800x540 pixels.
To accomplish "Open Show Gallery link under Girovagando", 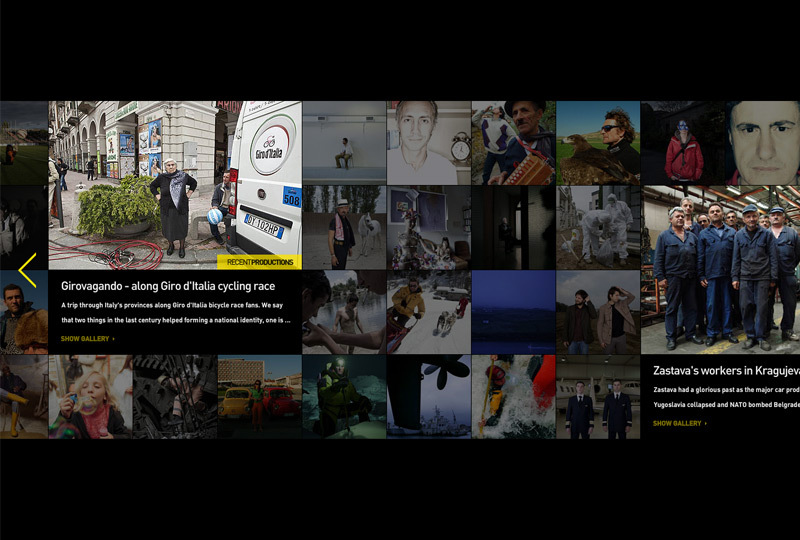I will pos(88,338).
